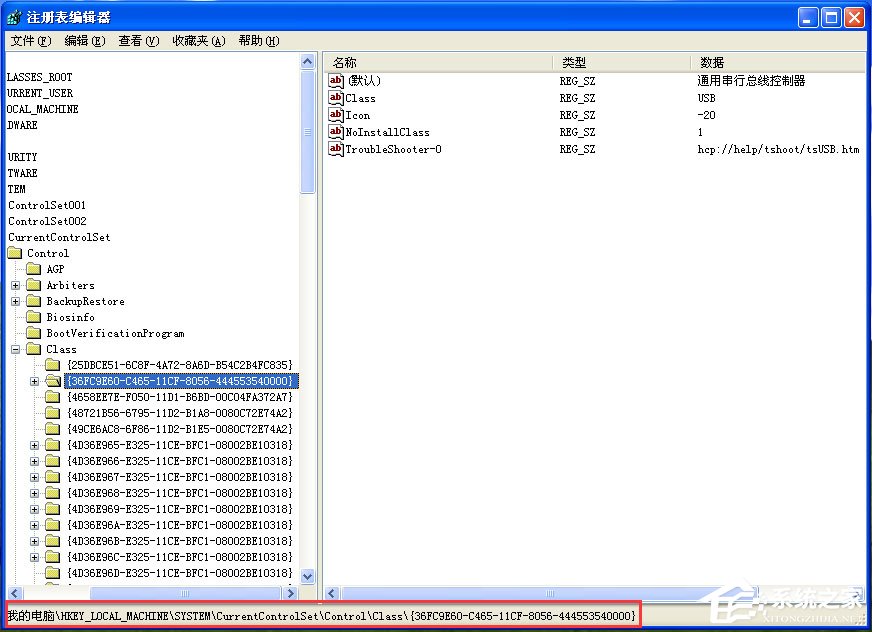Click the ab icon beside (默认) value
The image size is (872, 632).
337,81
